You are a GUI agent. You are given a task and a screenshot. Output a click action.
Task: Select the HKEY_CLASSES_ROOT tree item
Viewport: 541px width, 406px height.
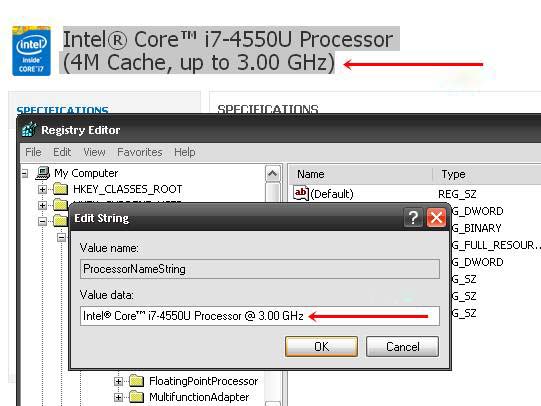coord(127,189)
